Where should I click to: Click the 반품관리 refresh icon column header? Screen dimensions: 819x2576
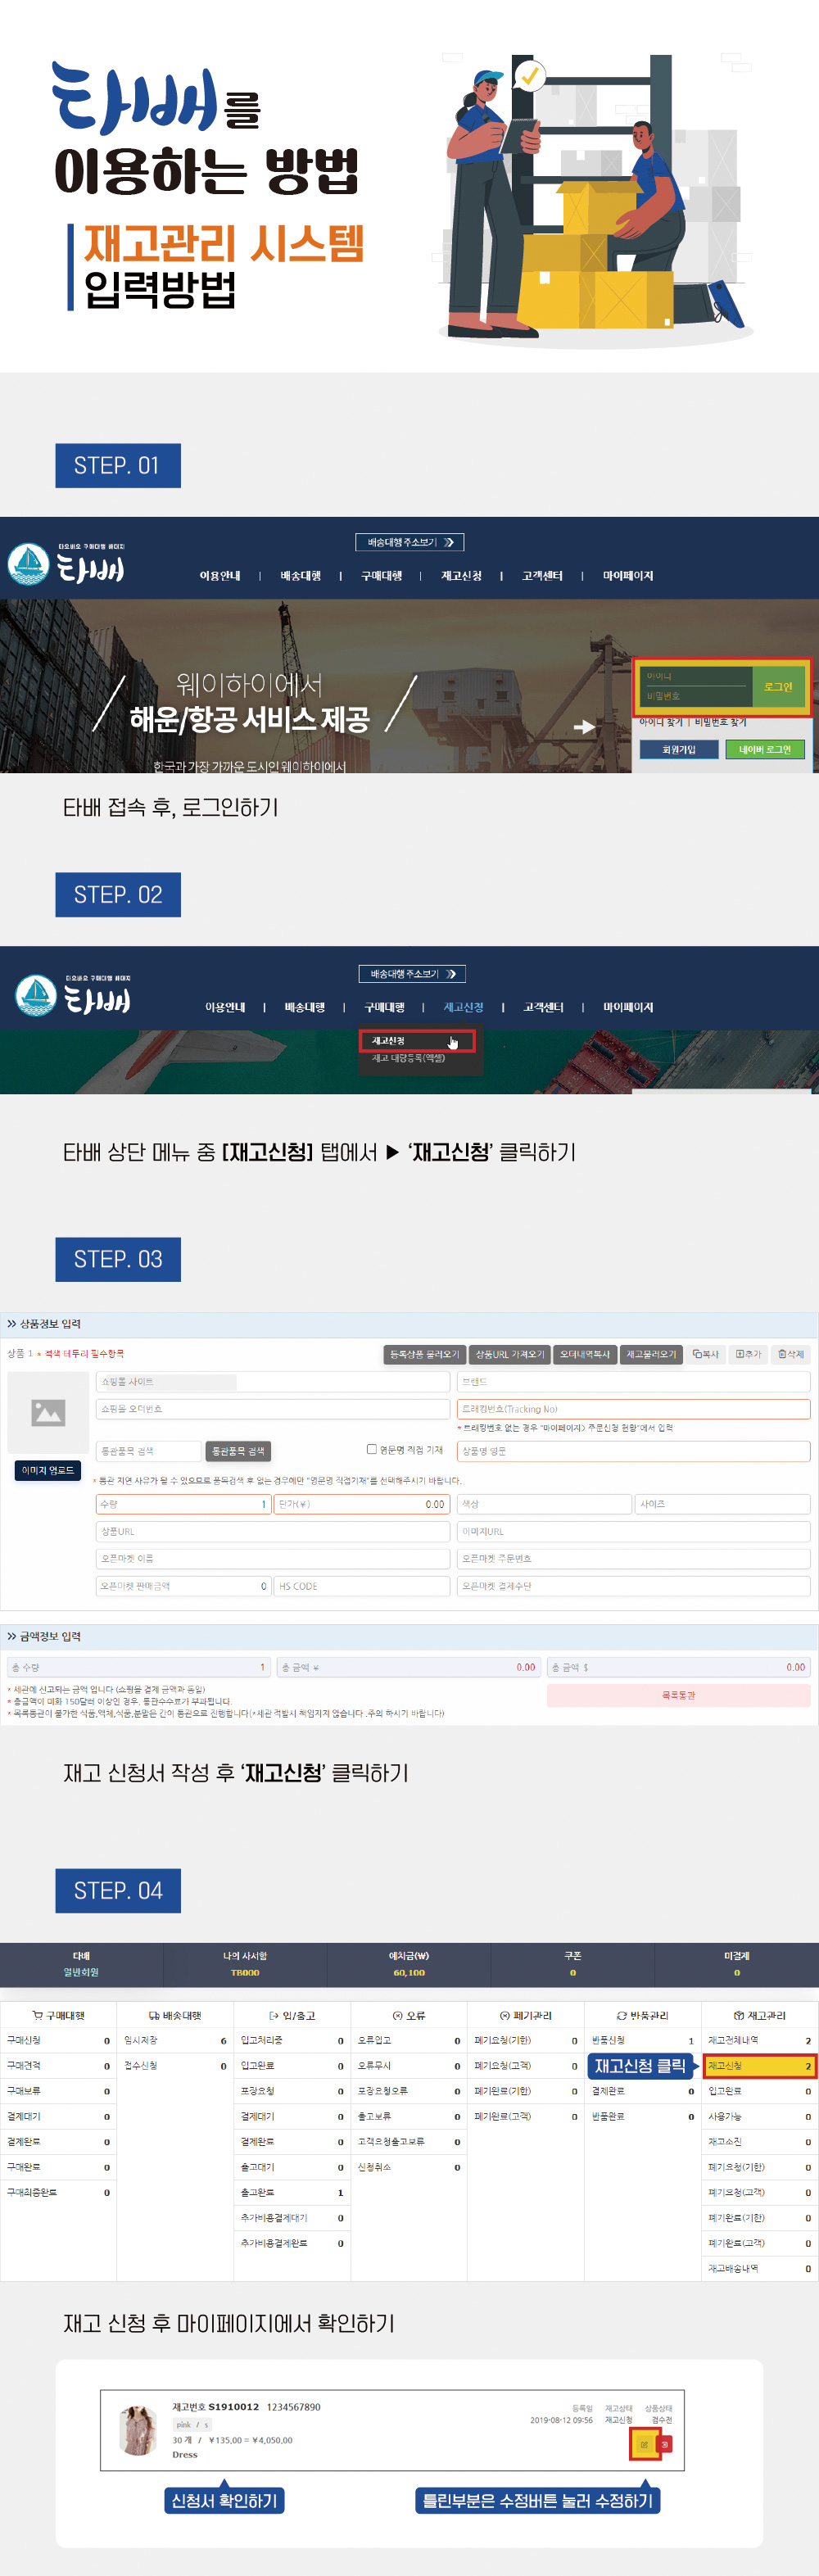click(643, 2015)
